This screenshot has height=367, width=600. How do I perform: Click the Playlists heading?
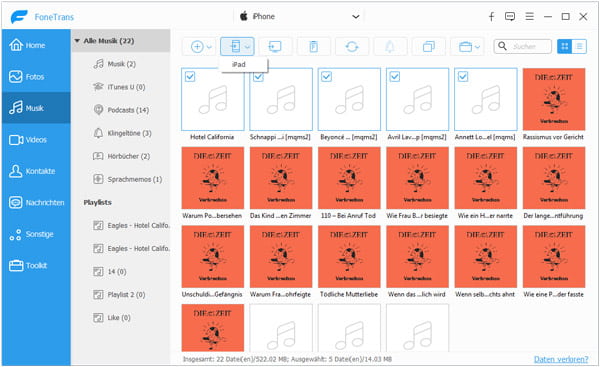(98, 202)
